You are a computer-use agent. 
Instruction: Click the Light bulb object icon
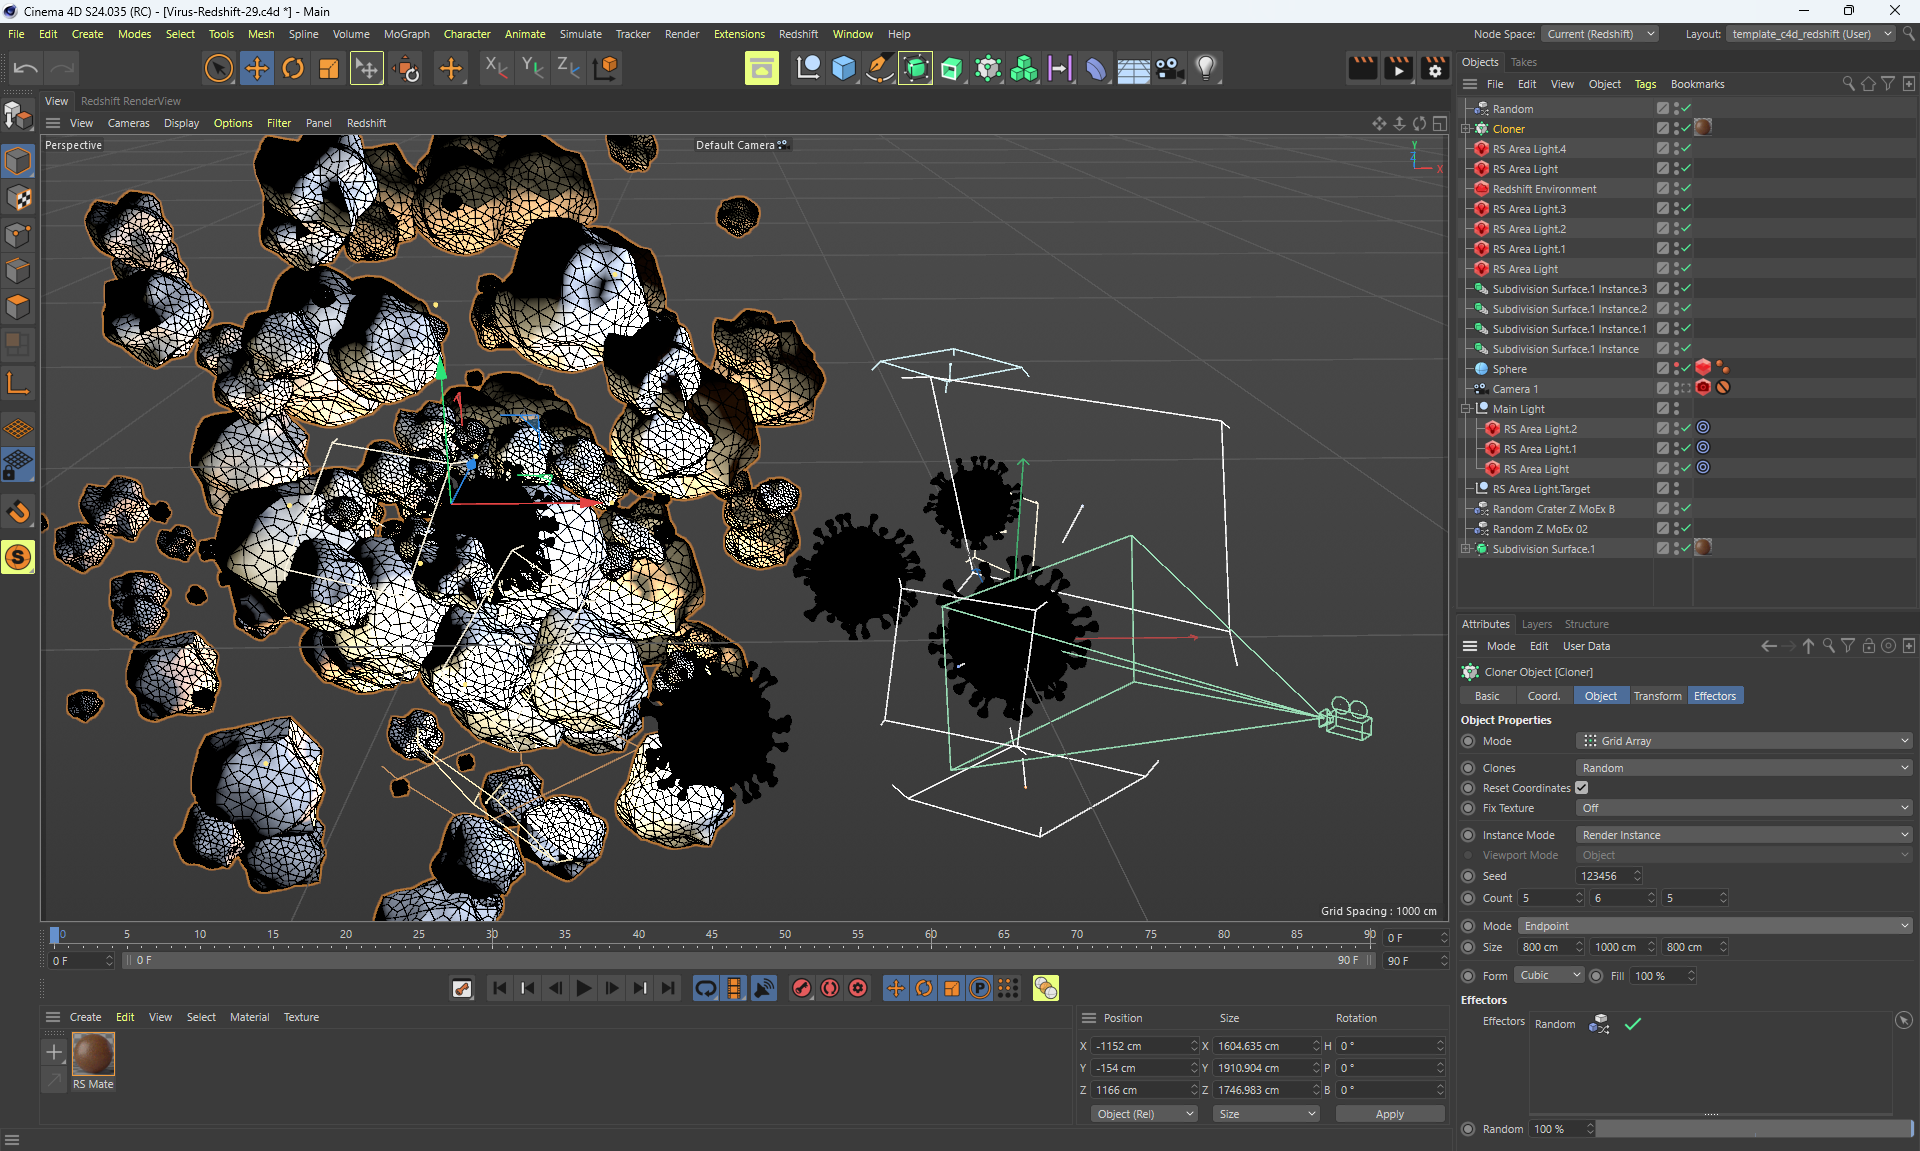point(1206,68)
